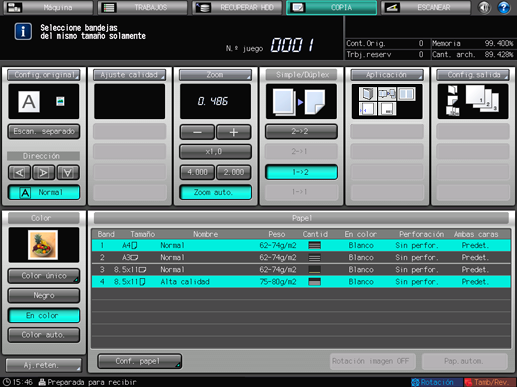
Task: Click the blue information icon
Action: pyautogui.click(x=23, y=32)
